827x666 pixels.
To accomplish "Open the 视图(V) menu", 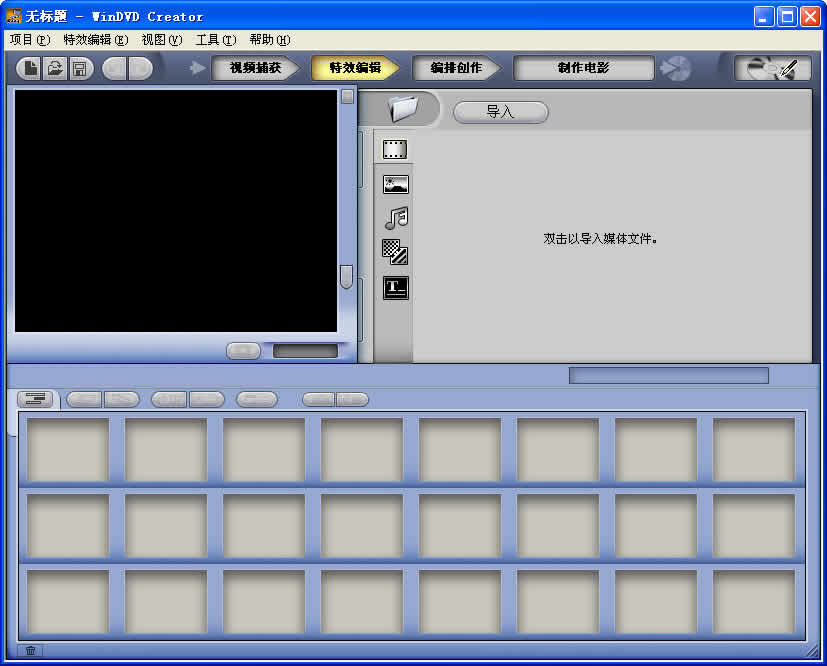I will click(x=162, y=40).
